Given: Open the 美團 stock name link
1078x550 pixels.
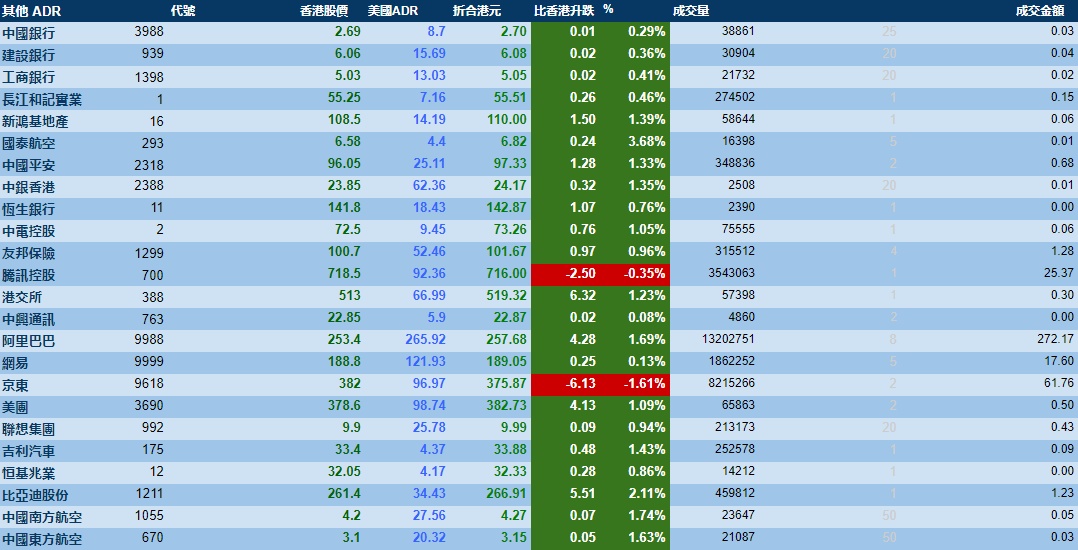Looking at the screenshot, I should (x=16, y=407).
